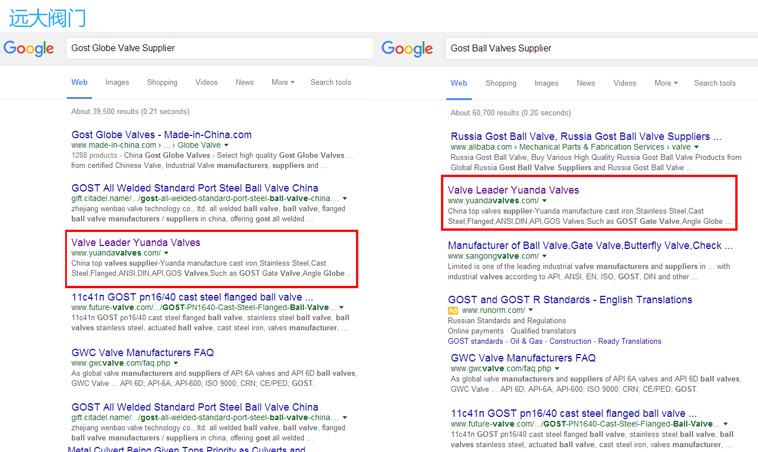Expand arrow after future-valve.com URL in Globe Valve results
This screenshot has width=758, height=452.
(341, 307)
